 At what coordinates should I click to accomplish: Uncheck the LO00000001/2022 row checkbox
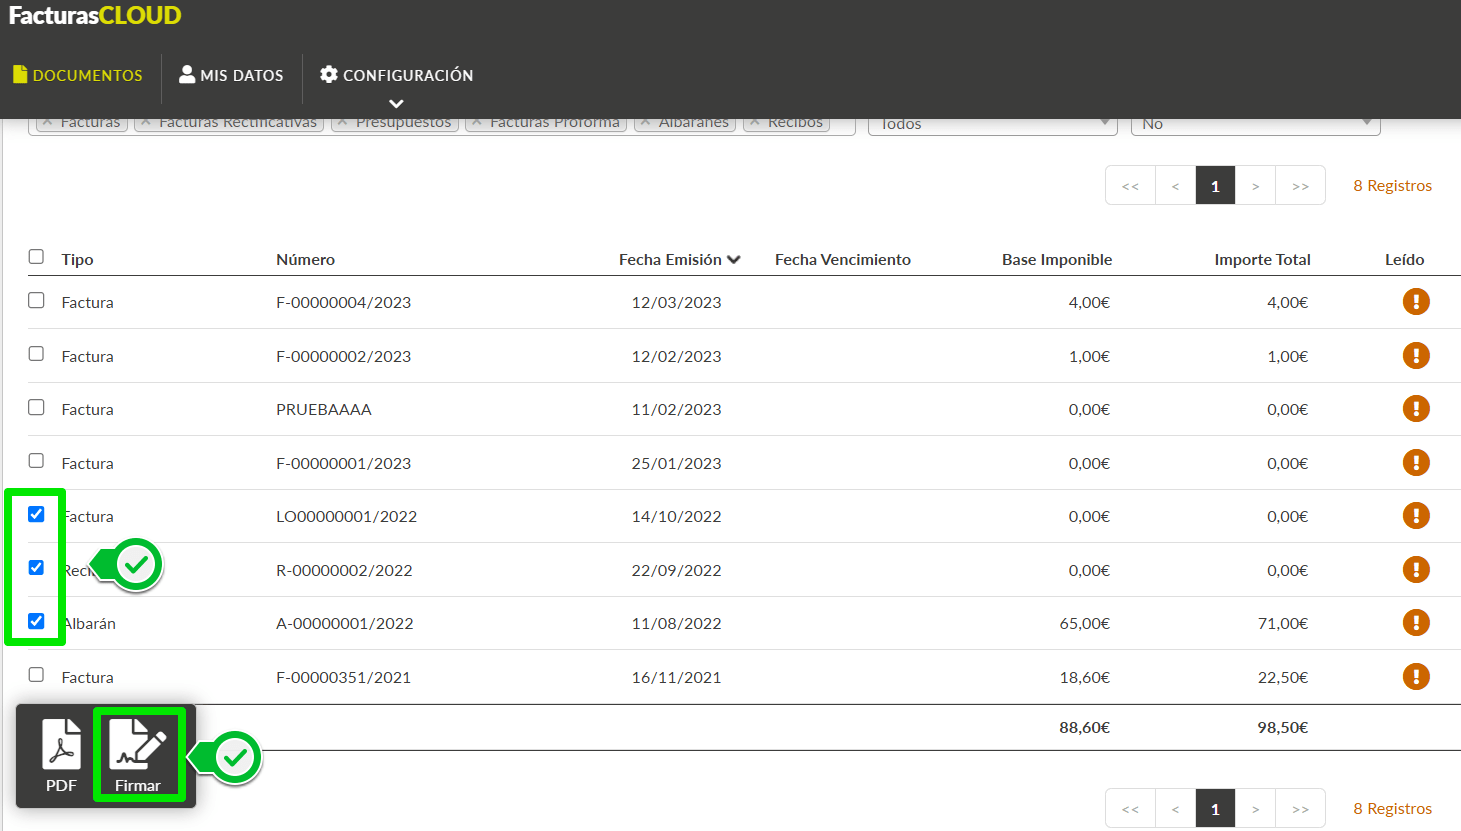coord(36,514)
